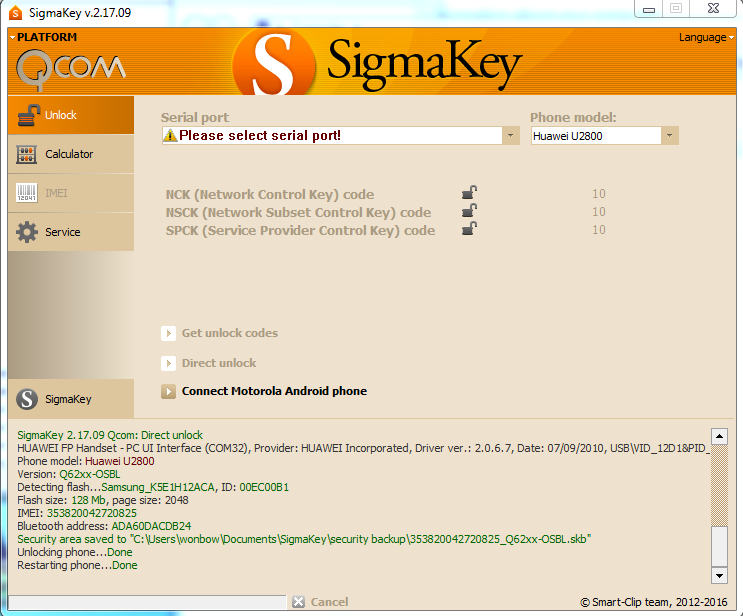Screen dimensions: 743x616
Task: Click the log line 'HUAWEI FP Handset - PC UI Interface'
Action: pos(363,448)
